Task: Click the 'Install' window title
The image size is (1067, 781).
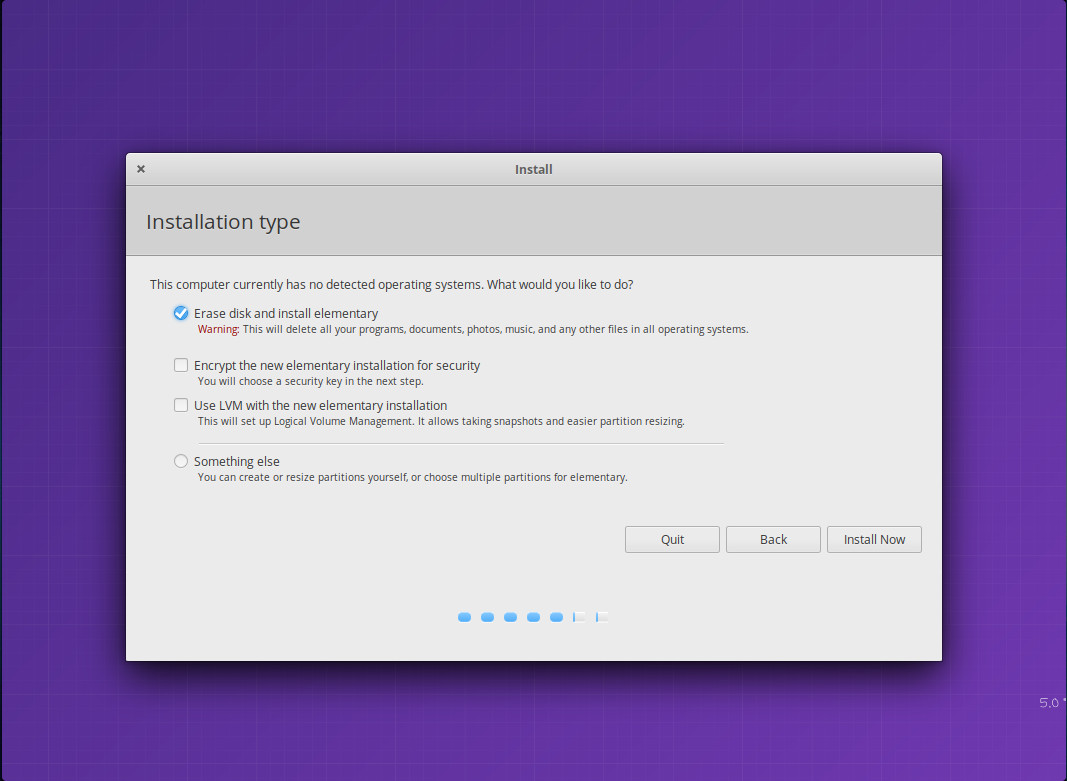Action: click(534, 169)
